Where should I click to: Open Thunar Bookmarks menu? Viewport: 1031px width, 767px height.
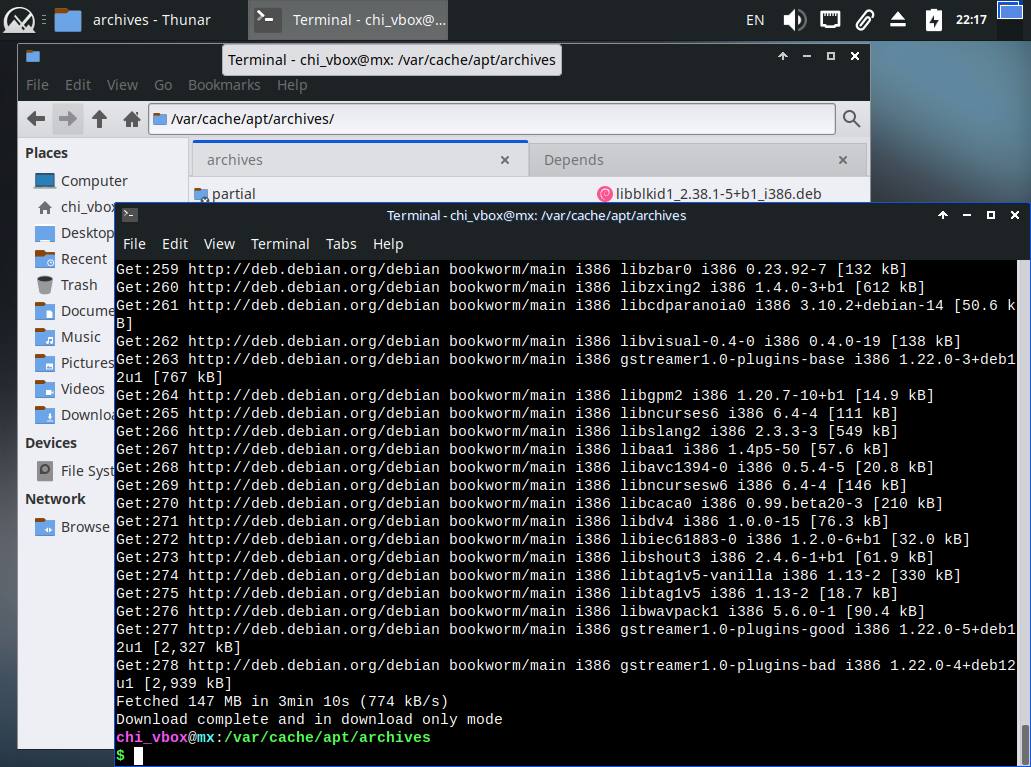click(224, 85)
